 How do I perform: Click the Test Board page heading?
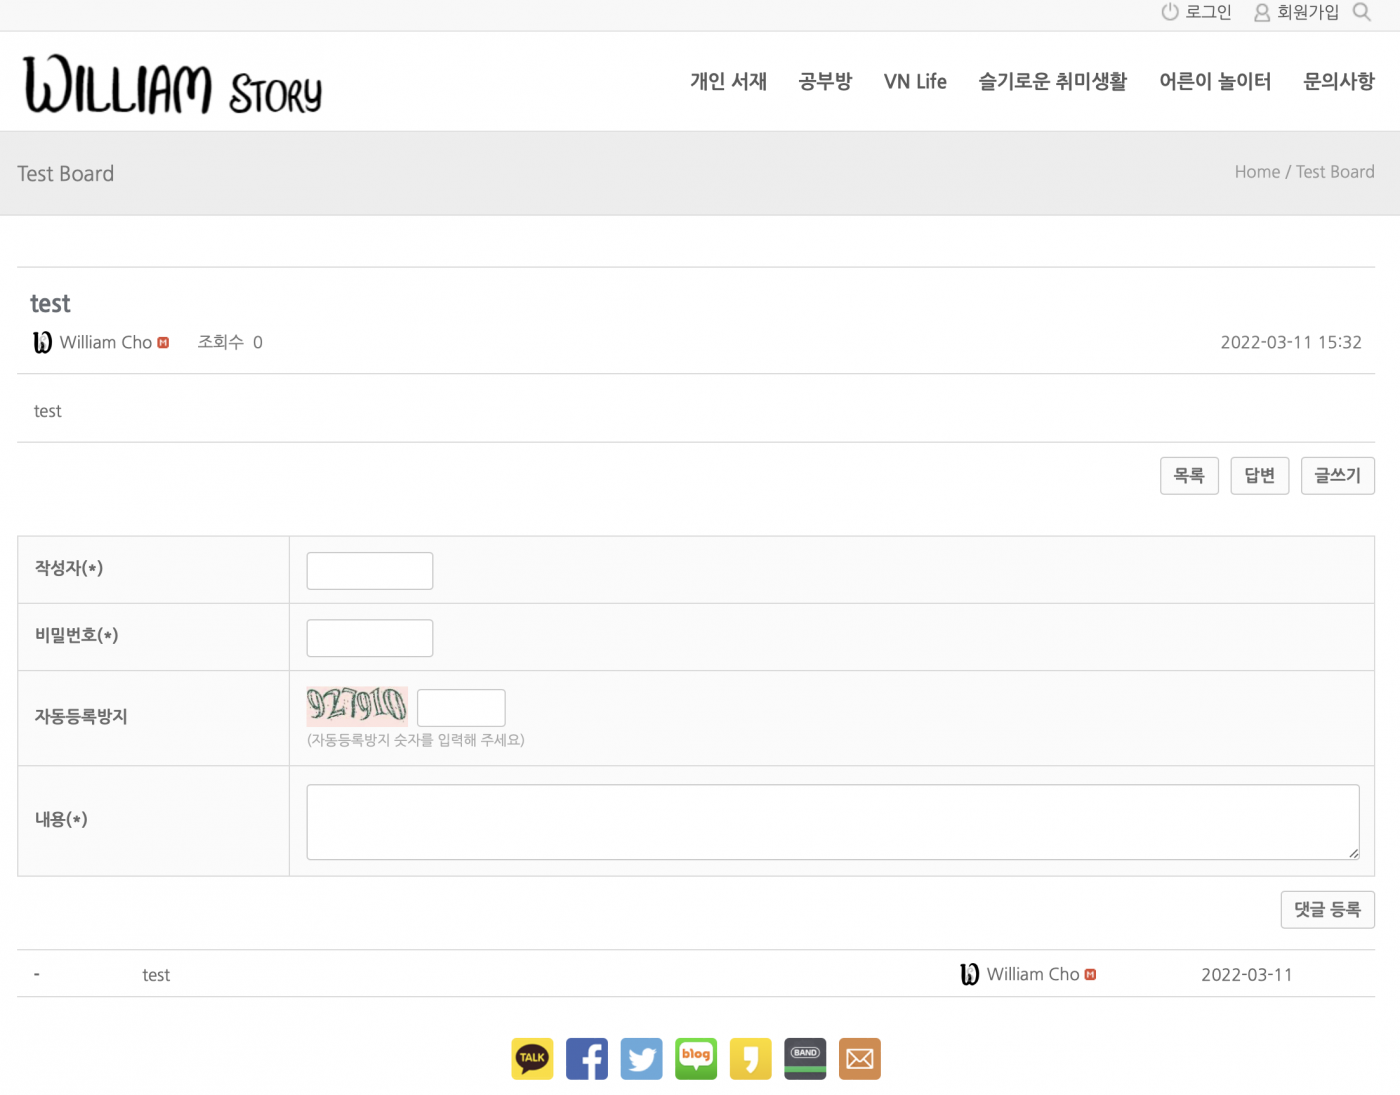tap(66, 174)
